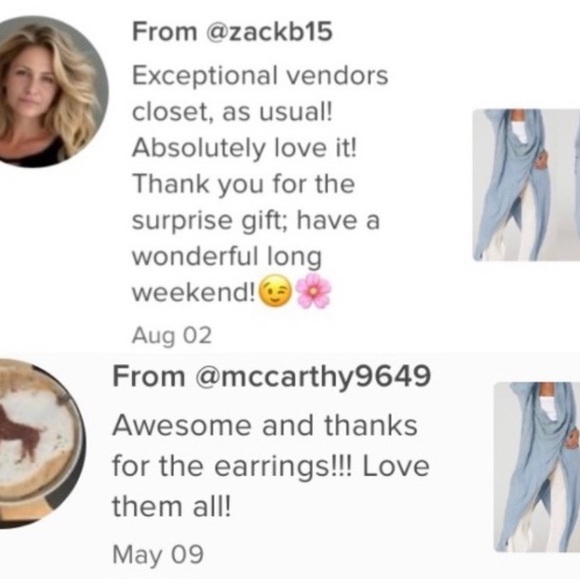Click the "for the earrings!!! Love" text line
Viewport: 580px width, 580px height.
(271, 466)
